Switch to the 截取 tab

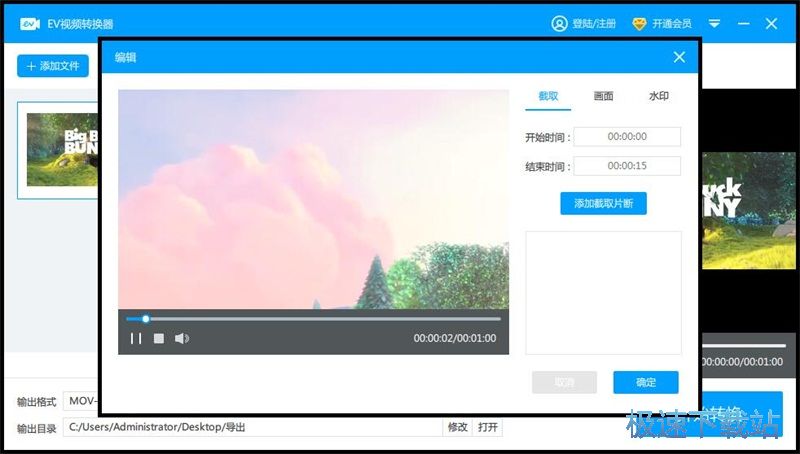pos(548,96)
